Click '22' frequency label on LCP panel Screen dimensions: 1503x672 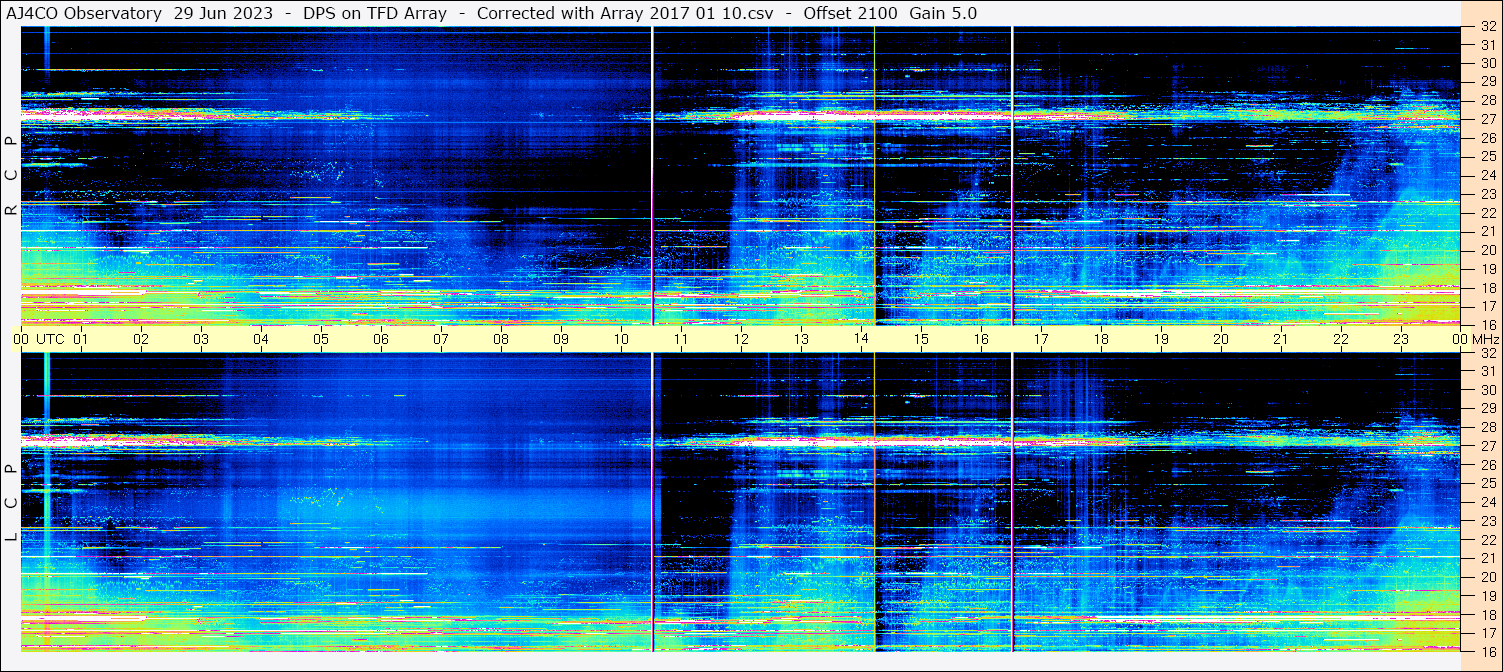(x=1488, y=540)
